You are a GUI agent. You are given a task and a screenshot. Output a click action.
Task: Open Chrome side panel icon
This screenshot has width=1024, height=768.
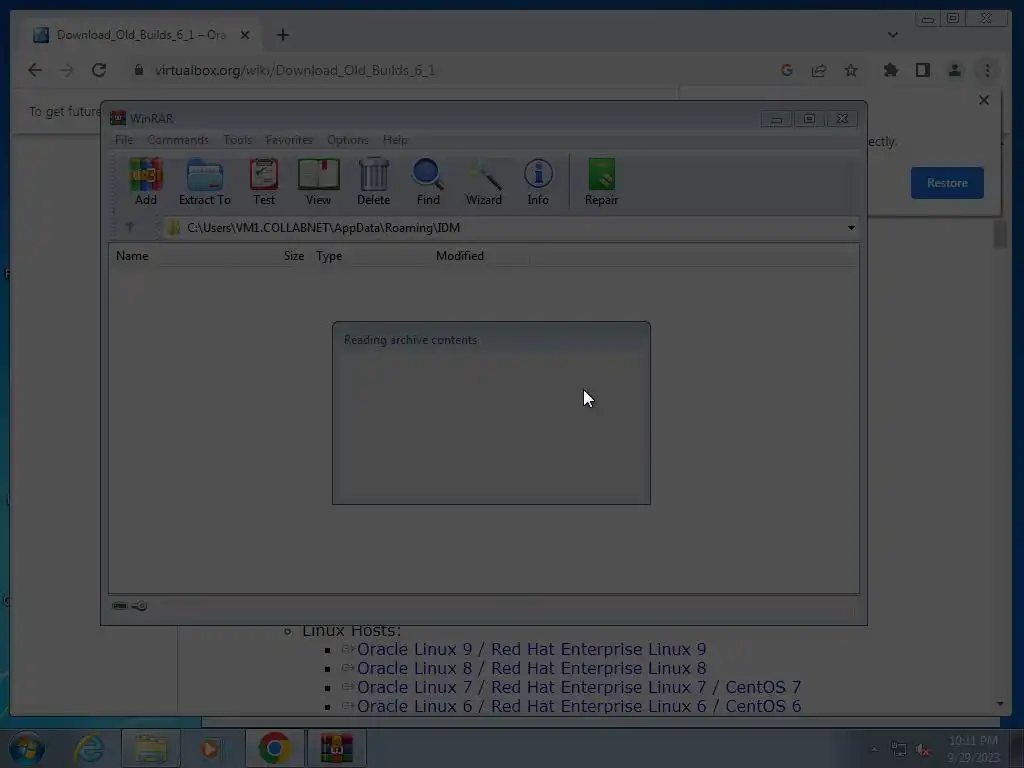(x=922, y=70)
